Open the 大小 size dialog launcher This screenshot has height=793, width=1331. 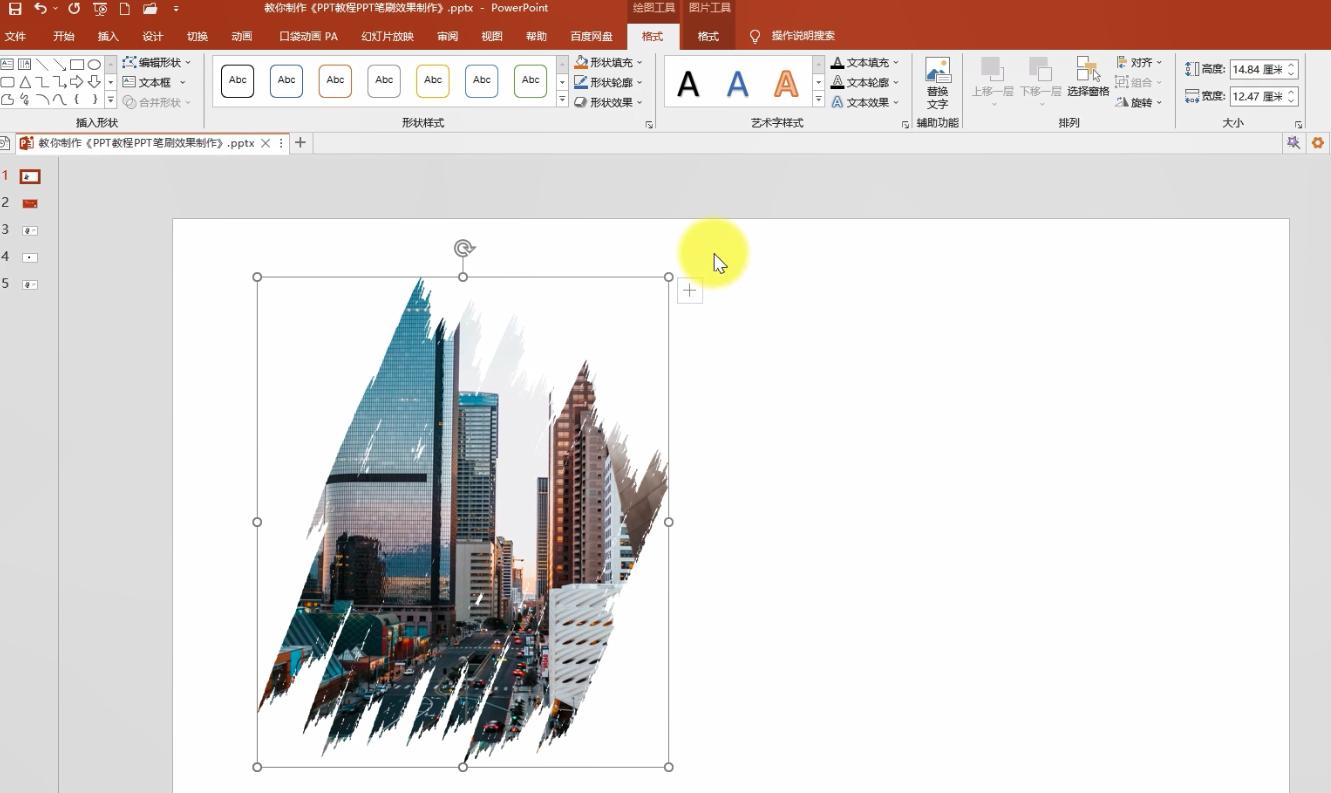[1299, 125]
